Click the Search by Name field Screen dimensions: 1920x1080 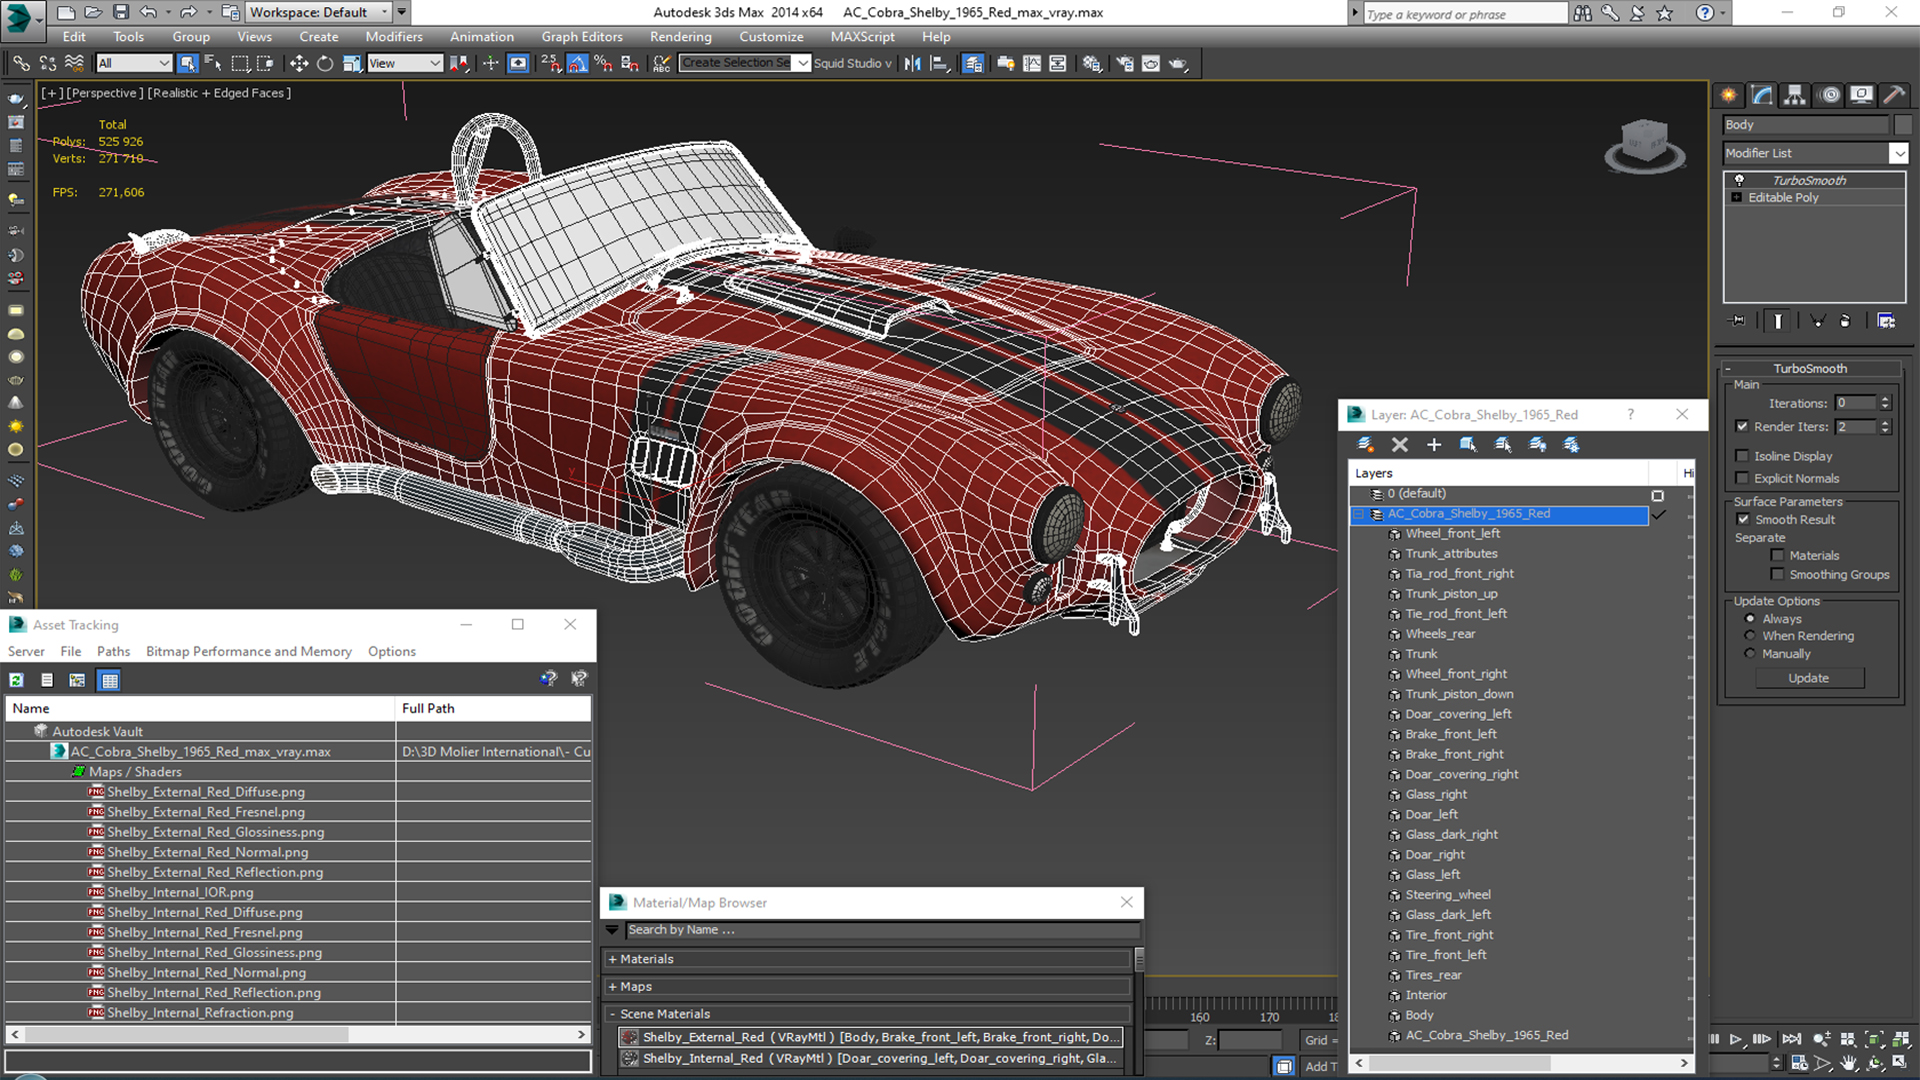[x=882, y=930]
